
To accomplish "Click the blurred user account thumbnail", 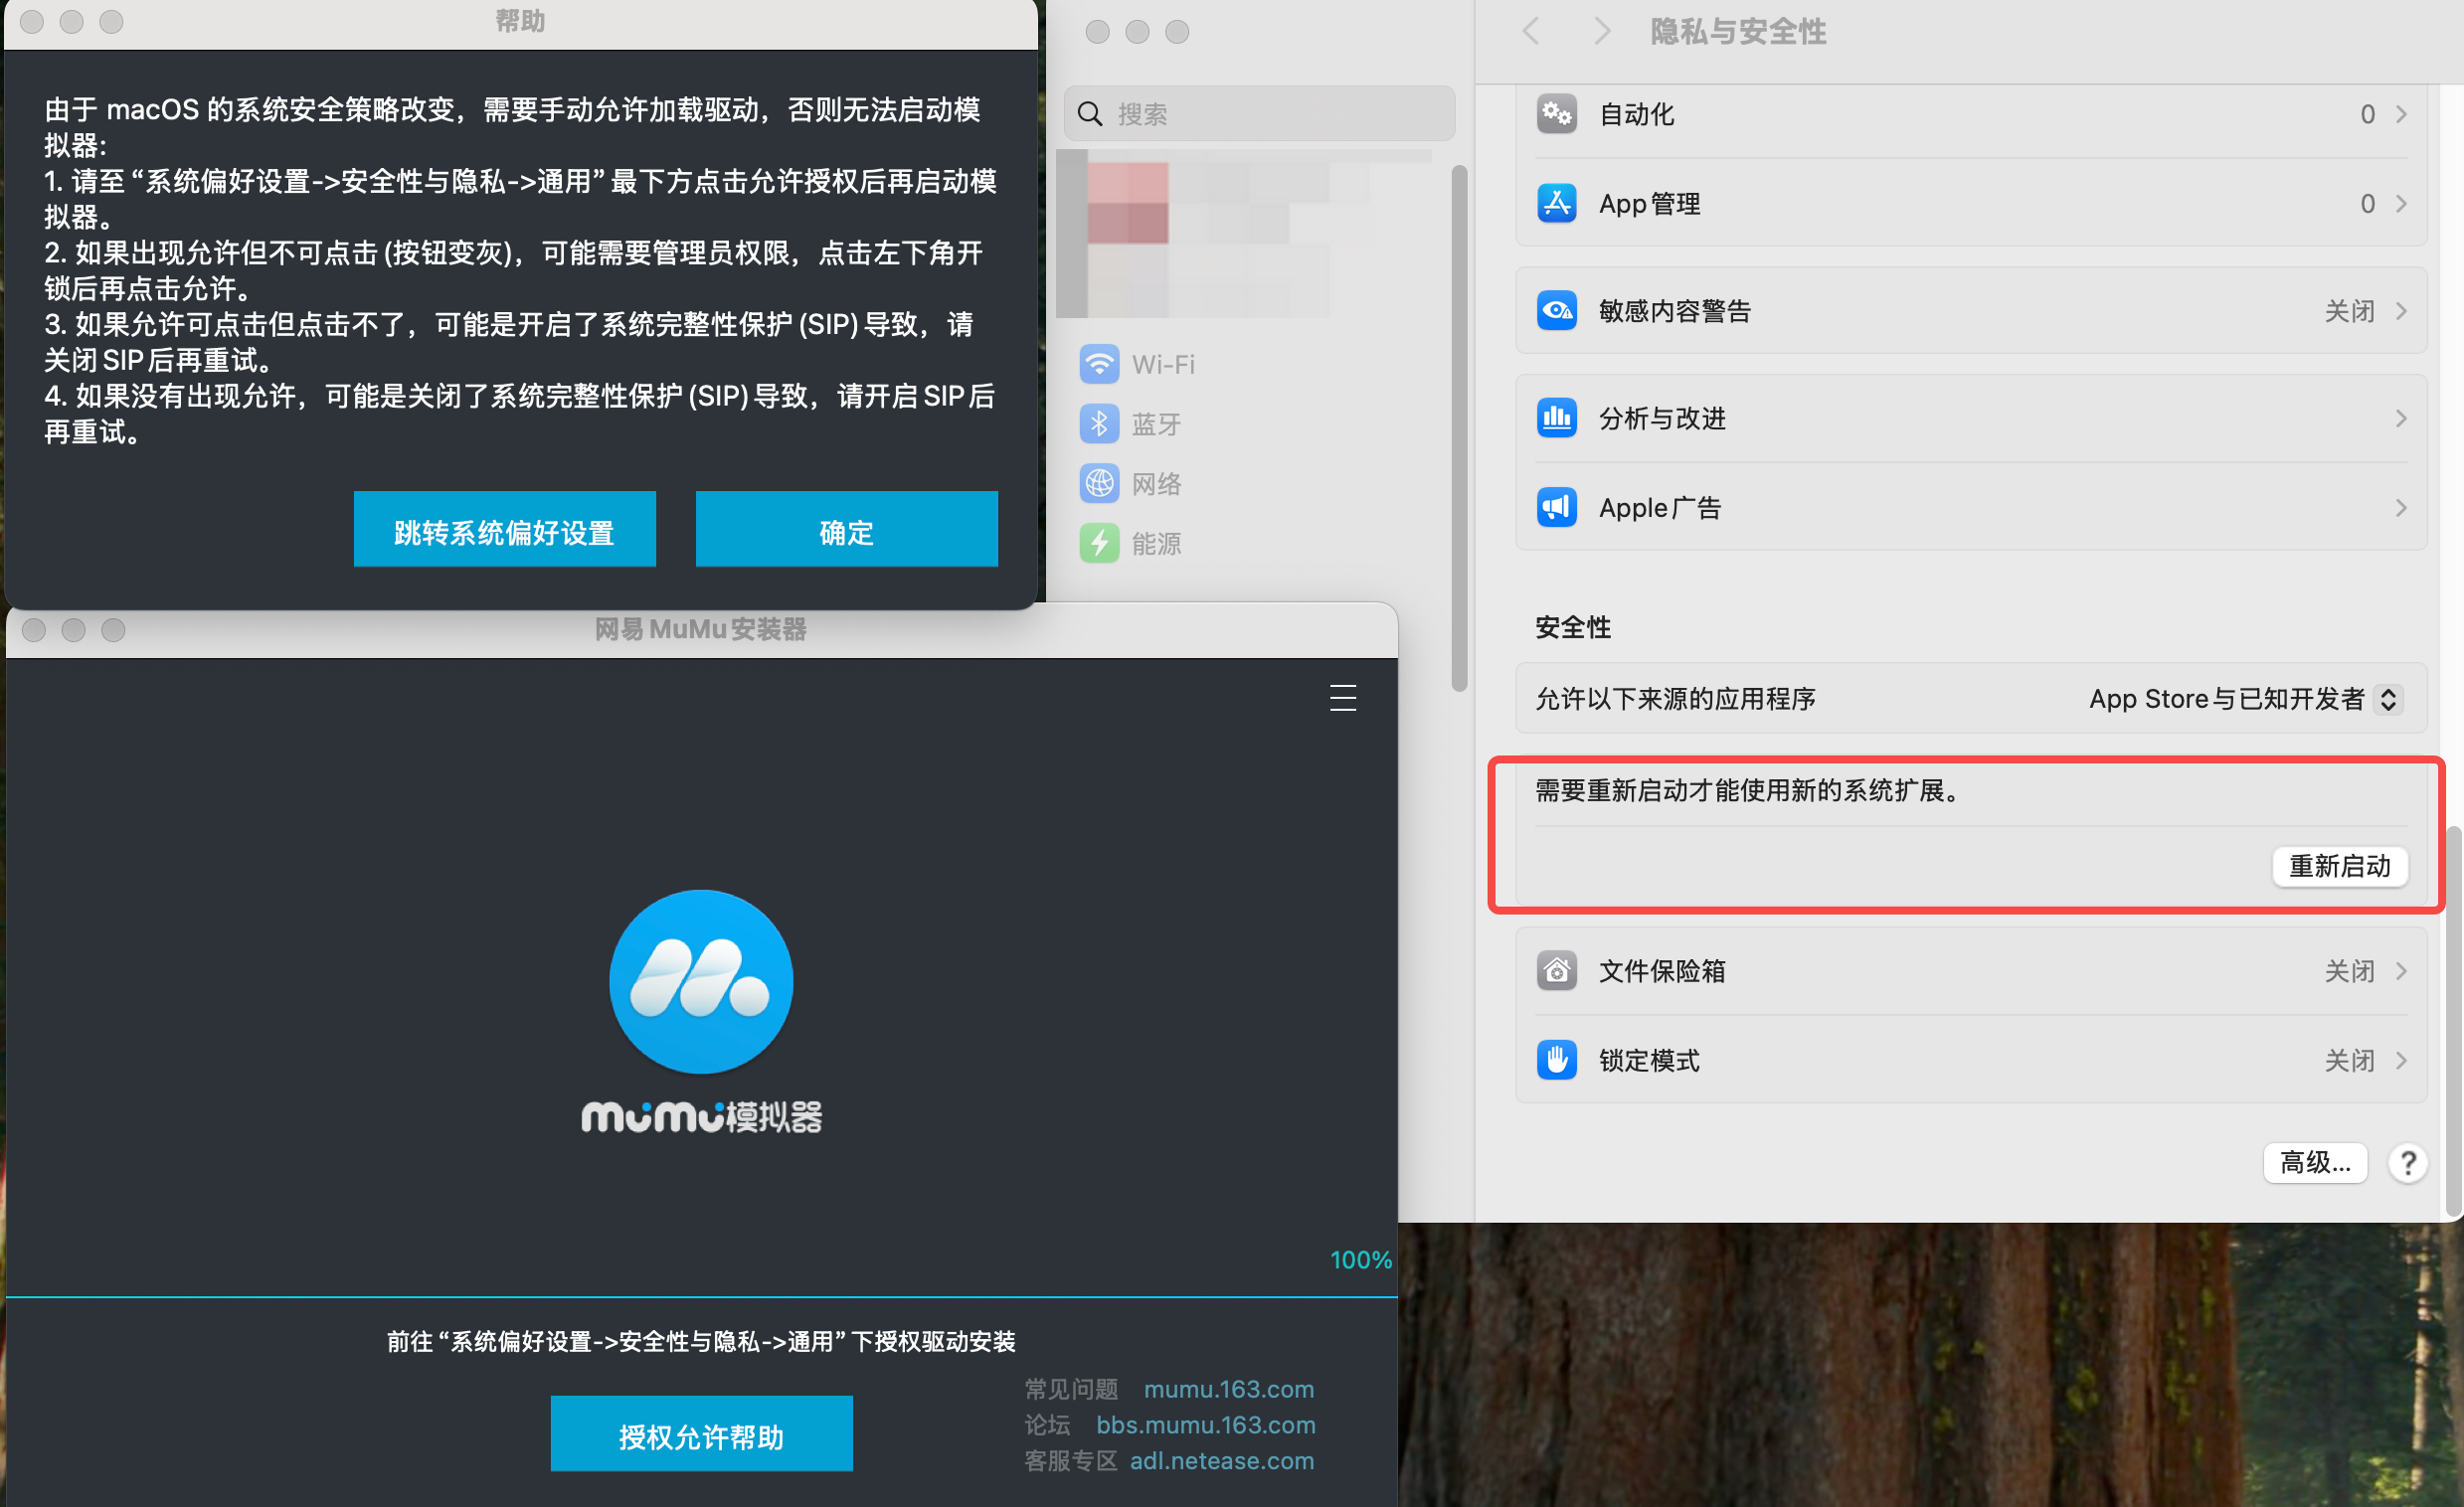I will tap(1127, 203).
